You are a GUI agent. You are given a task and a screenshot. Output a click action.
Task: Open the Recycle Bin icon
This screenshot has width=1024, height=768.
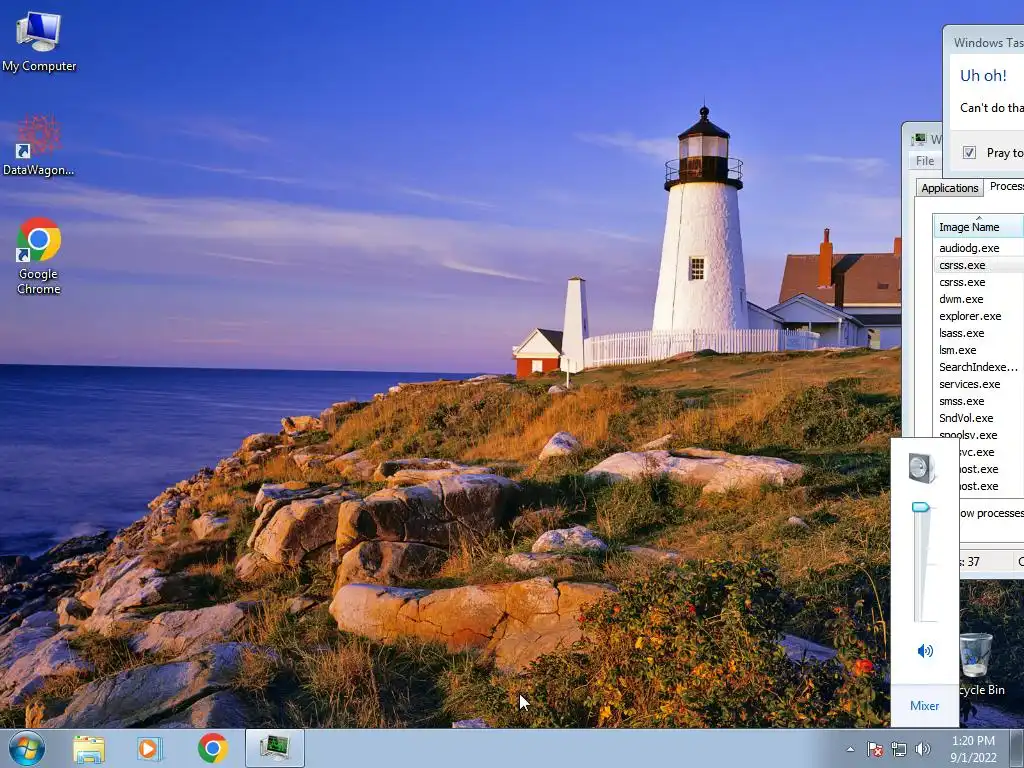tap(981, 664)
